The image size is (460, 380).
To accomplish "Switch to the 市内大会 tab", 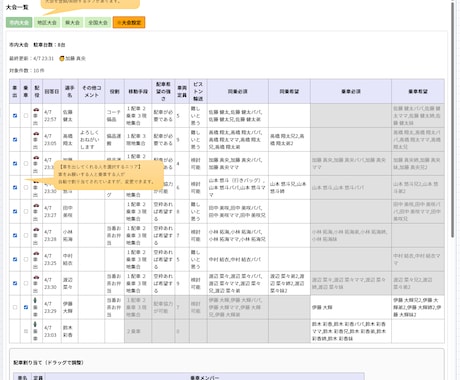I will tap(19, 23).
